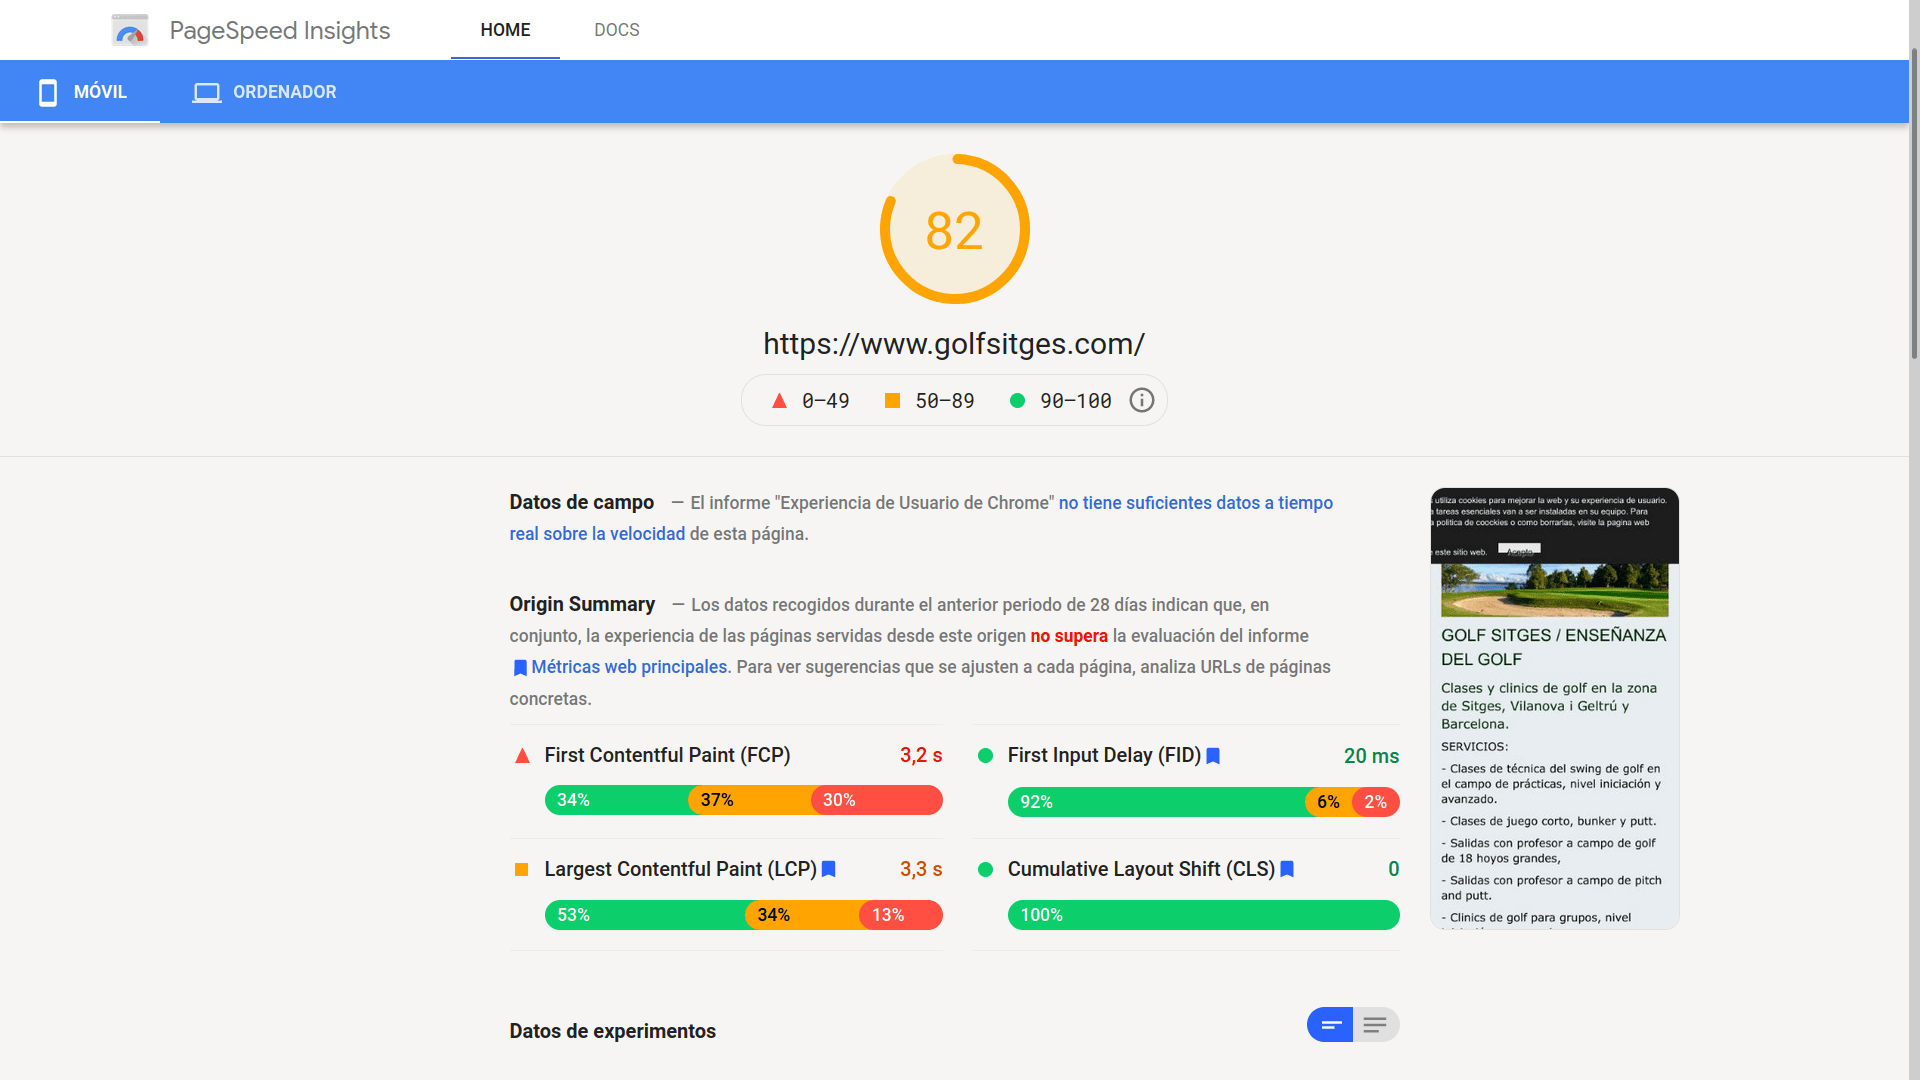
Task: Click the CLS value 0
Action: [x=1393, y=869]
